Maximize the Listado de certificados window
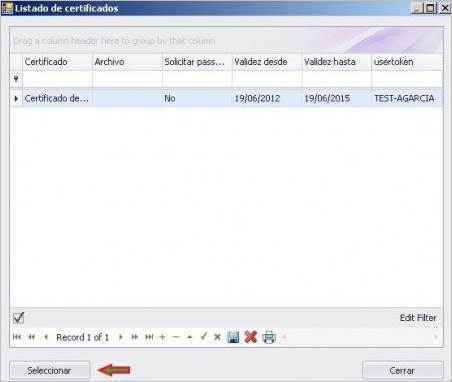 [x=430, y=8]
